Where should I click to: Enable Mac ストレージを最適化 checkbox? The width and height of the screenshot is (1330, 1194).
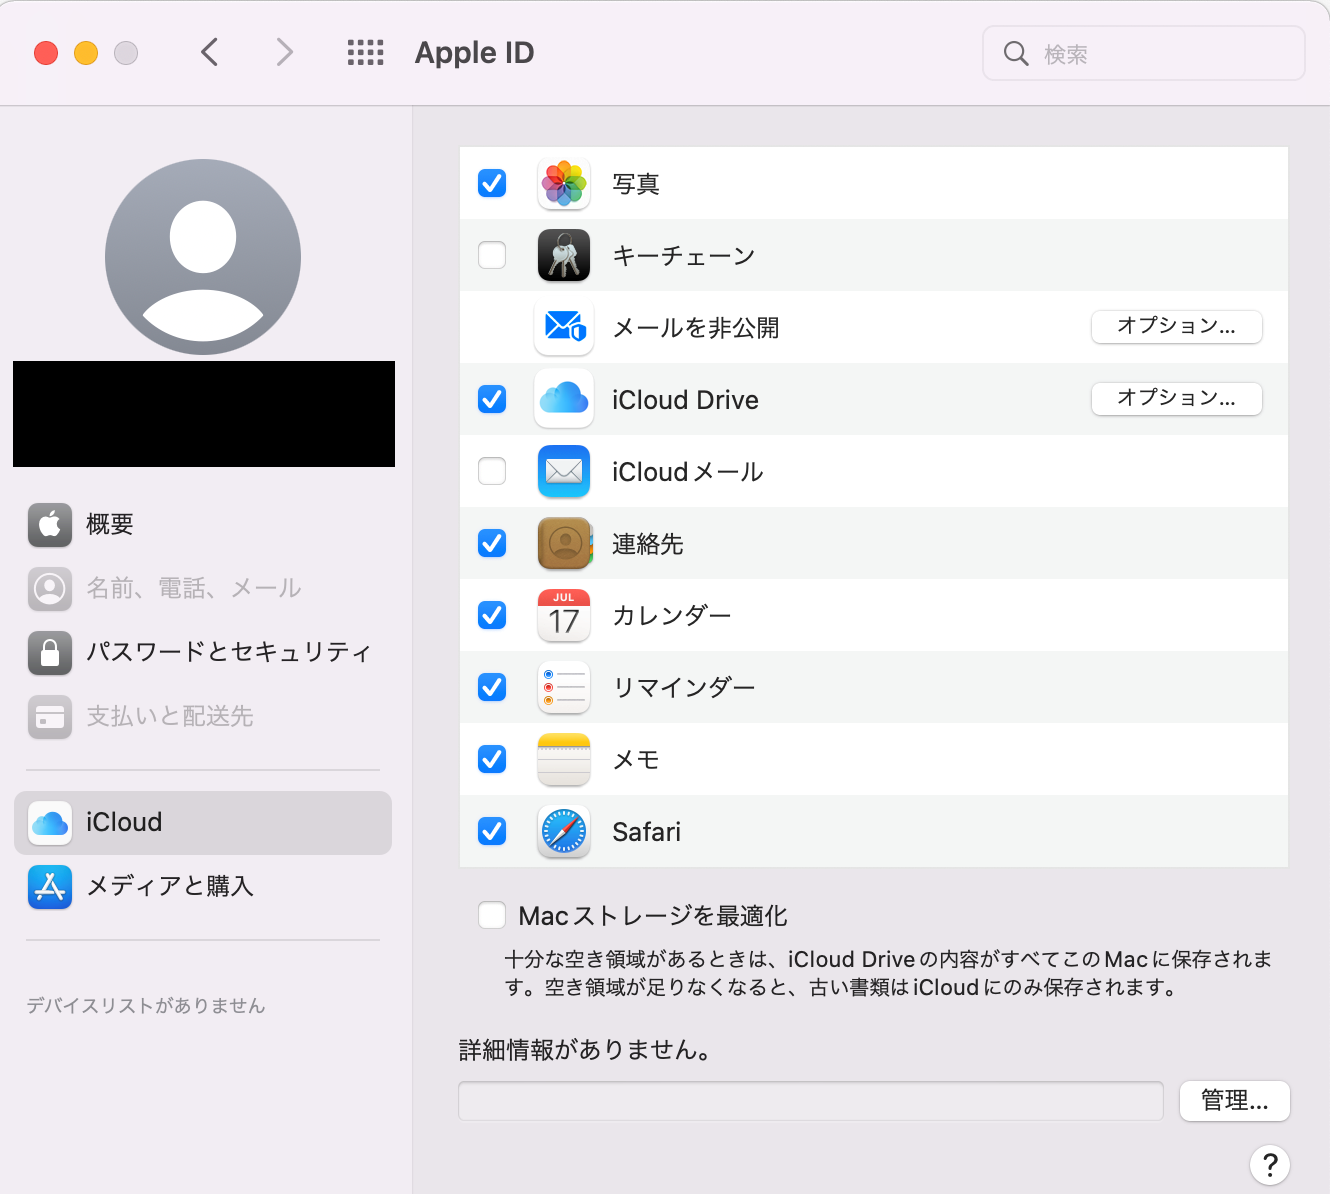(492, 915)
